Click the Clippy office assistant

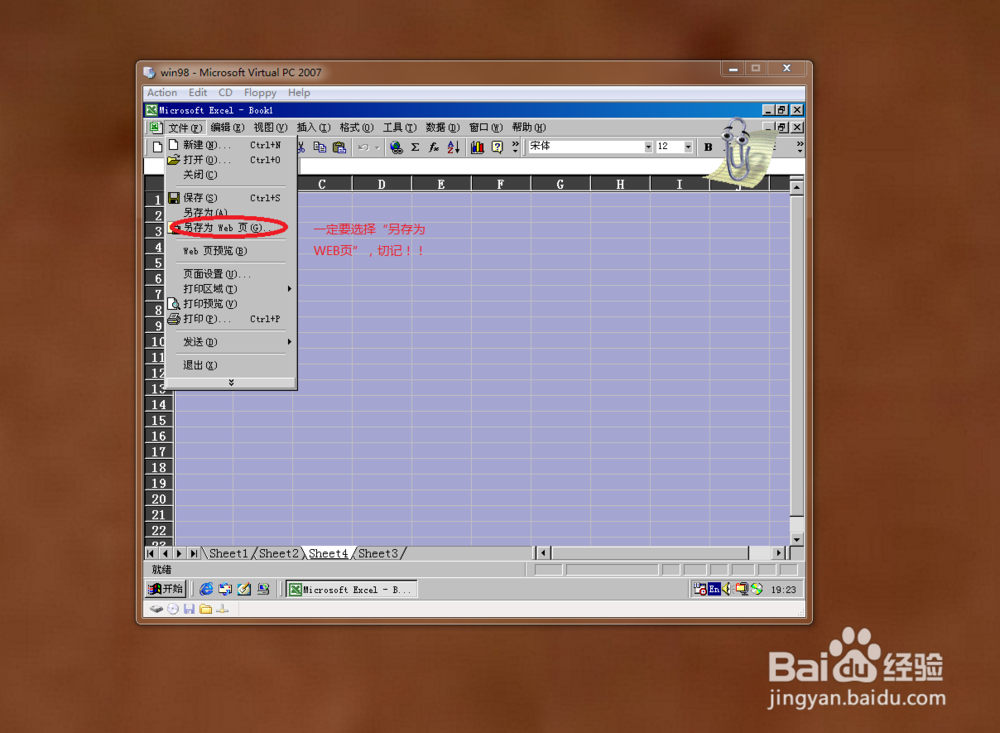740,153
